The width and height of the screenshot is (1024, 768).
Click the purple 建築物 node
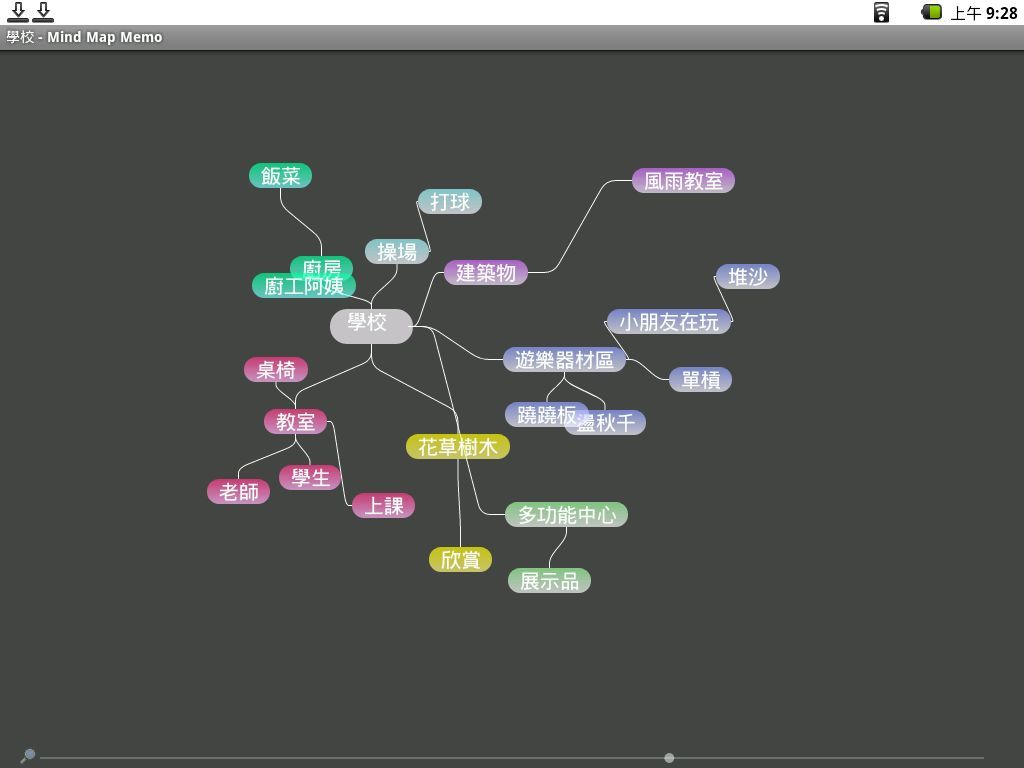coord(486,272)
